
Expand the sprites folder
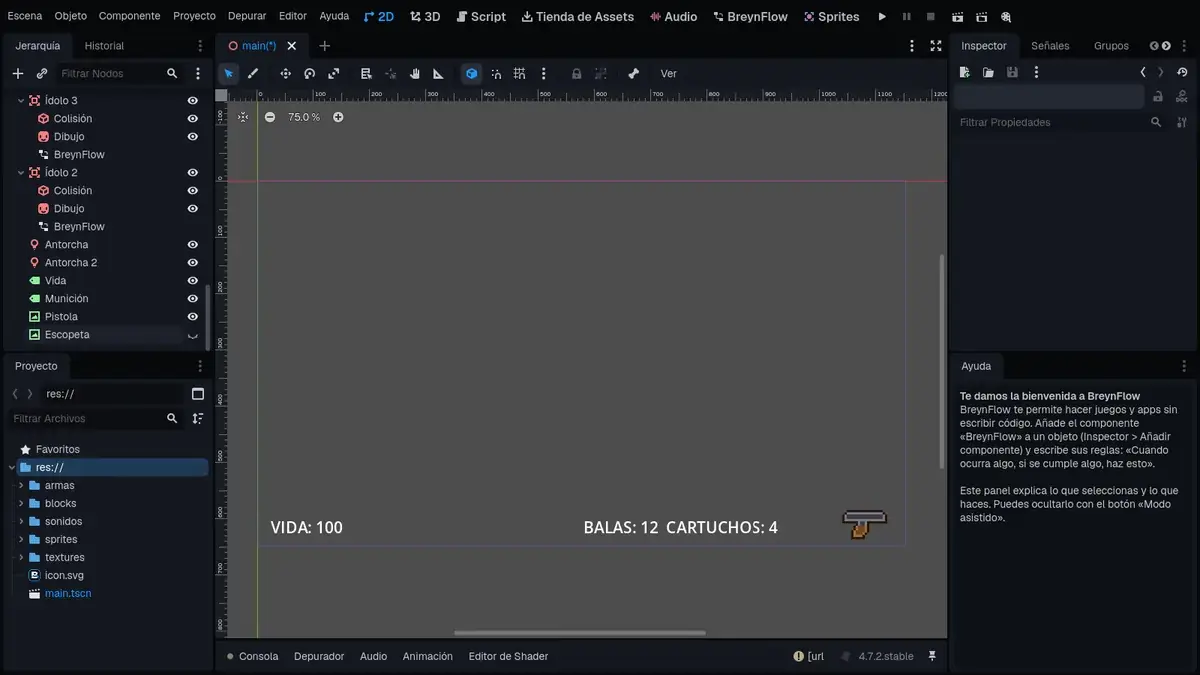click(x=21, y=539)
